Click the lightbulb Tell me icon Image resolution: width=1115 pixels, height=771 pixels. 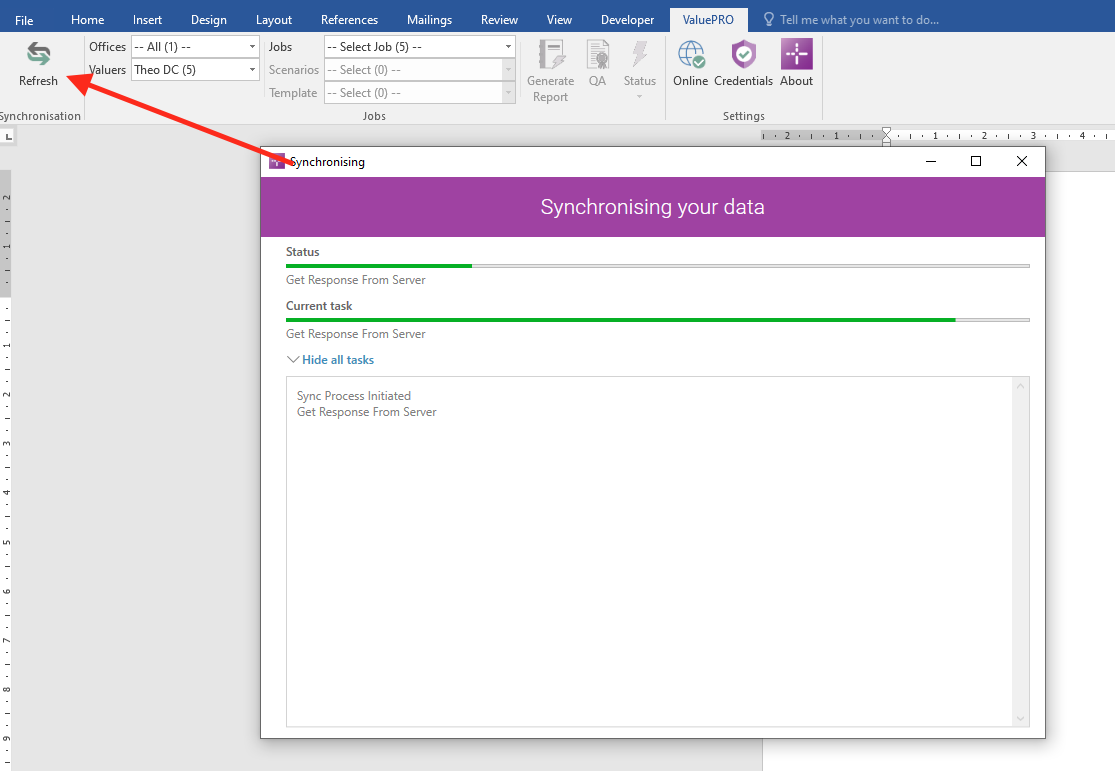coord(768,19)
